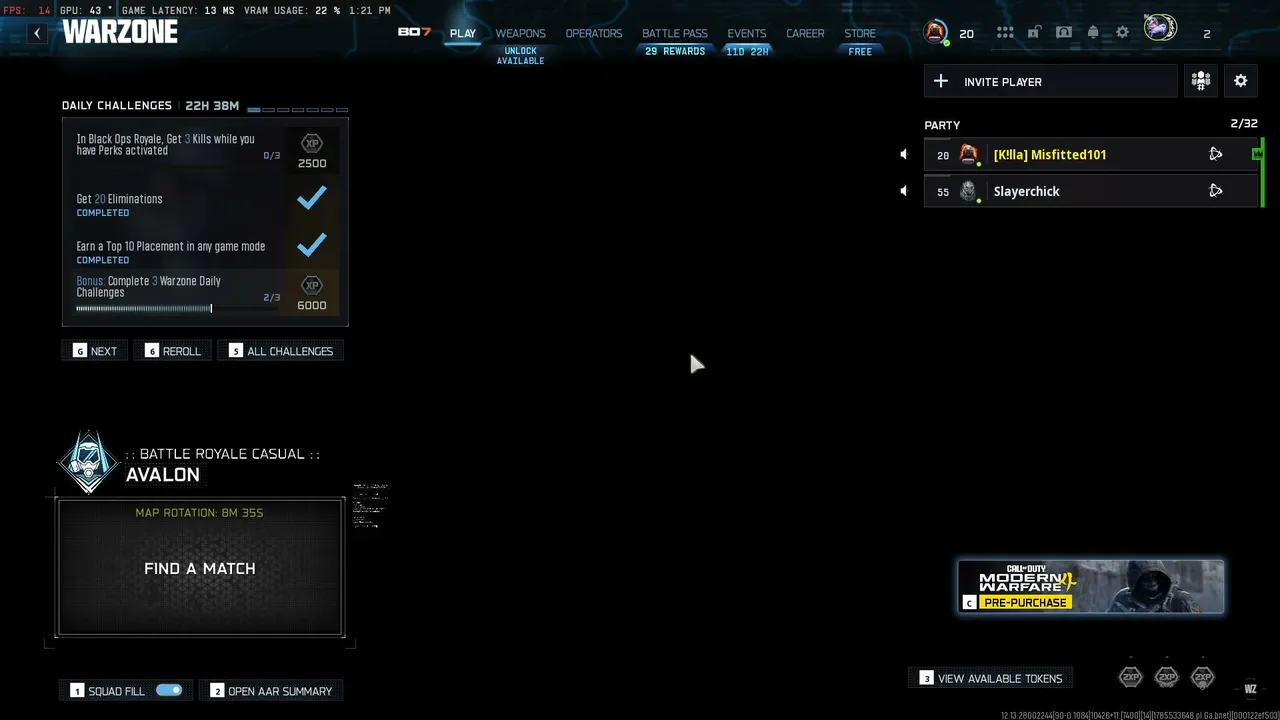Click Misfitted101's operator avatar
This screenshot has width=1280, height=720.
point(968,154)
